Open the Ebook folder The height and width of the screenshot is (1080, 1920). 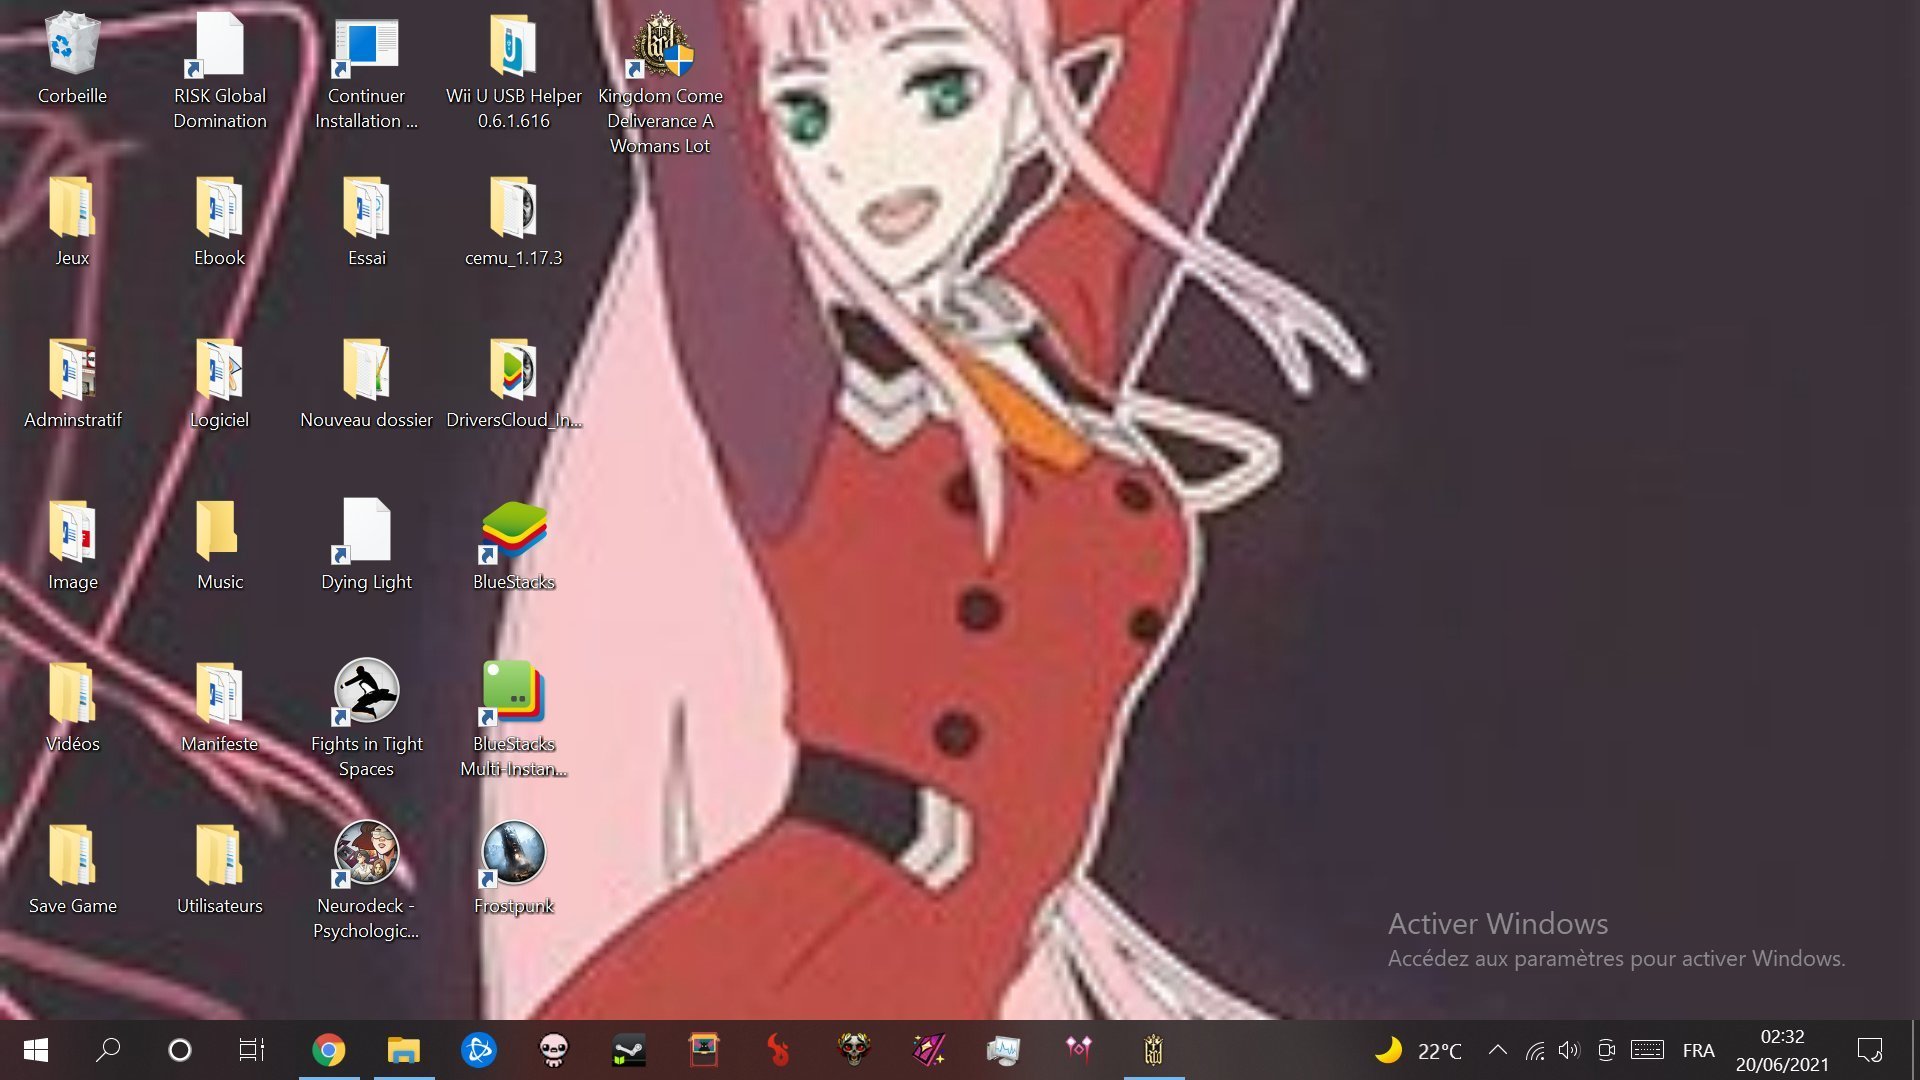[x=220, y=222]
